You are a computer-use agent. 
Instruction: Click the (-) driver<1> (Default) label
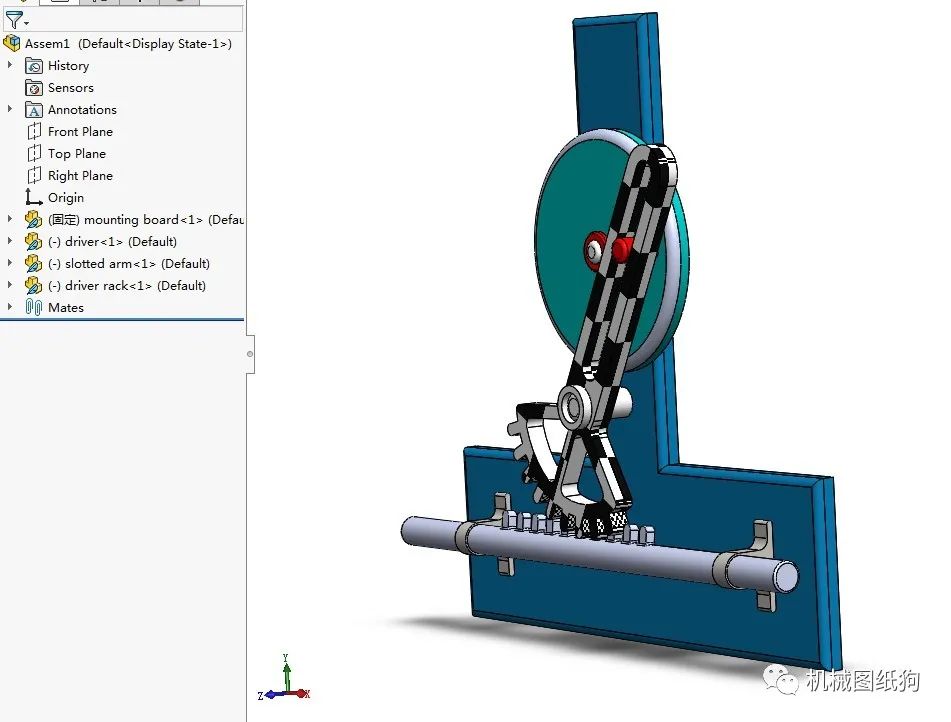113,241
